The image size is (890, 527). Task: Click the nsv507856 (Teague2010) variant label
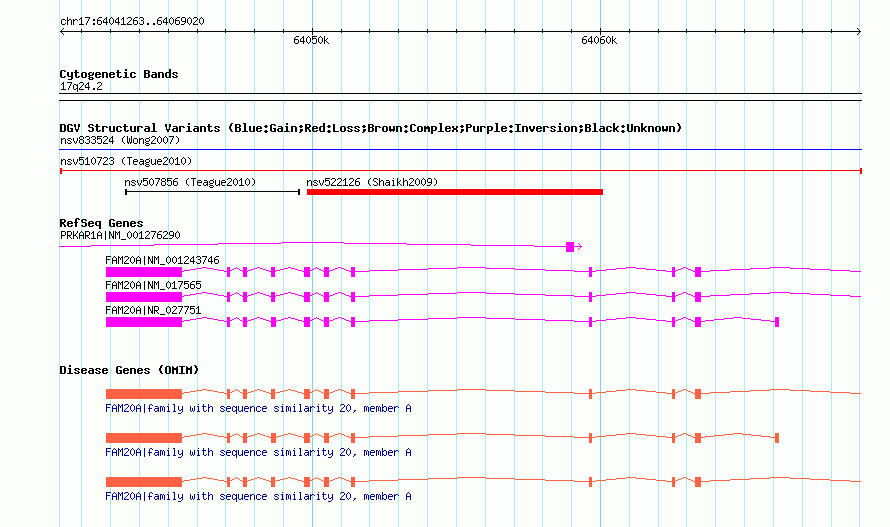click(190, 182)
